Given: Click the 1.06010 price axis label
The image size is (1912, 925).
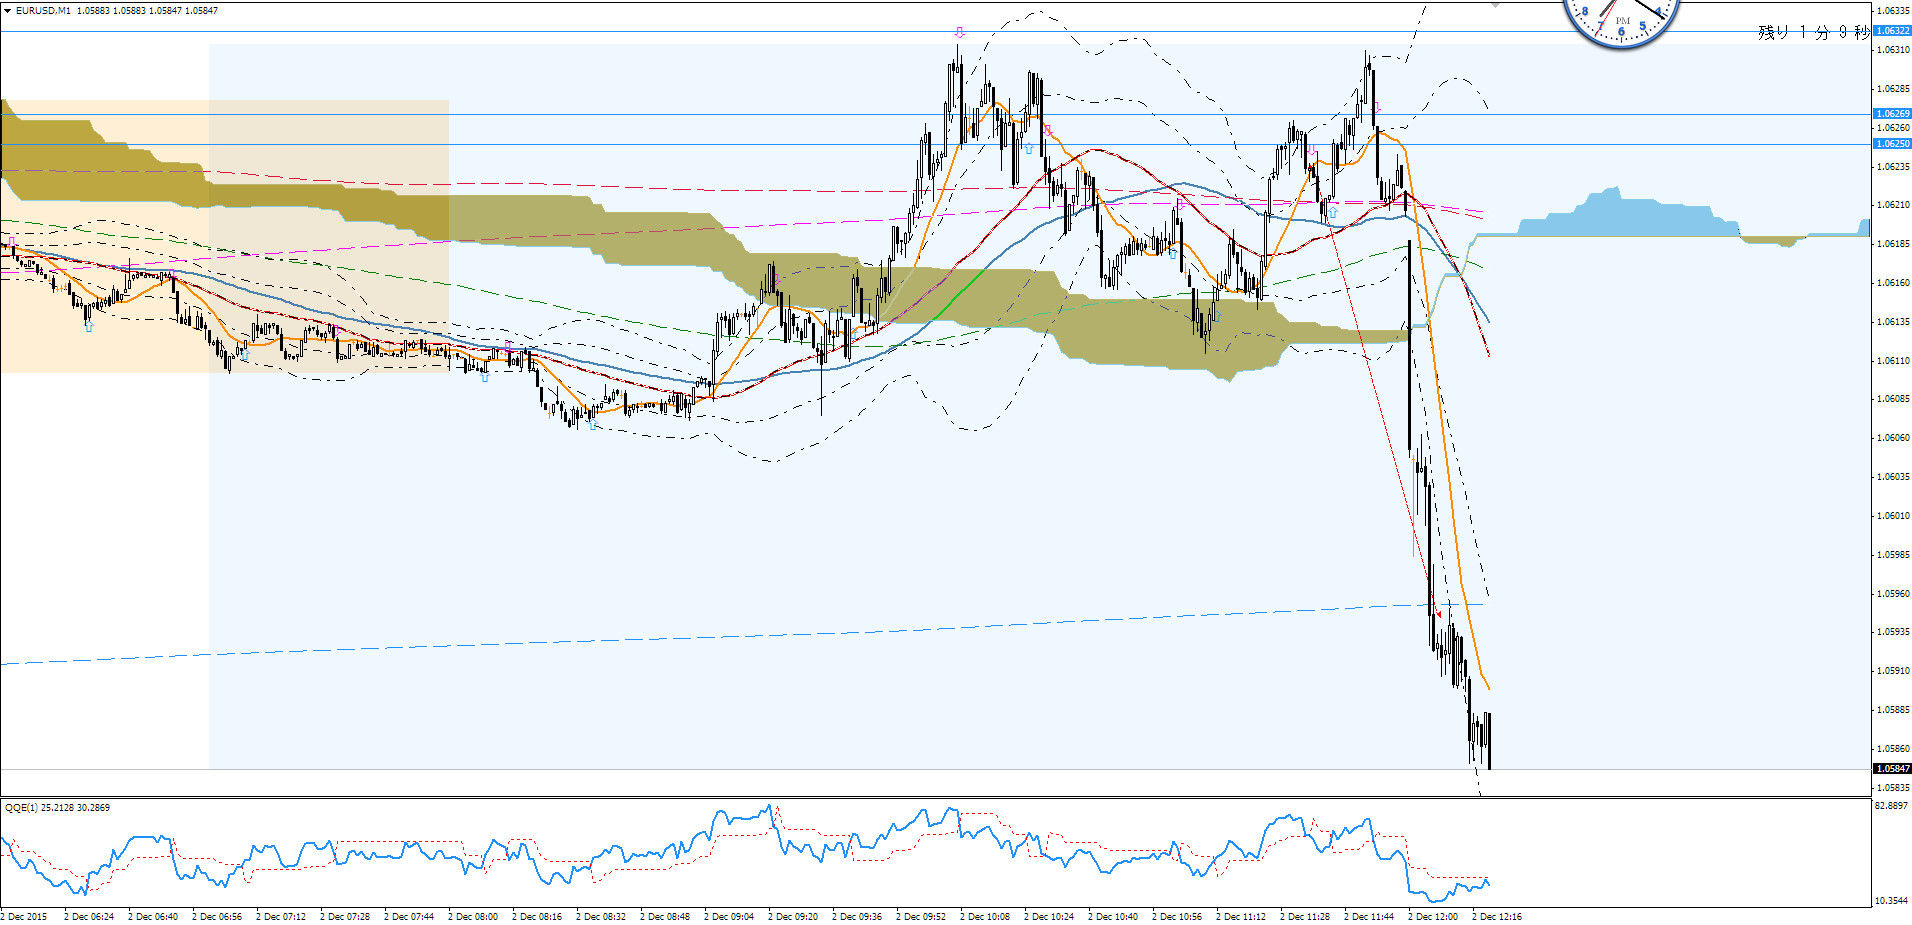Looking at the screenshot, I should click(x=1891, y=516).
